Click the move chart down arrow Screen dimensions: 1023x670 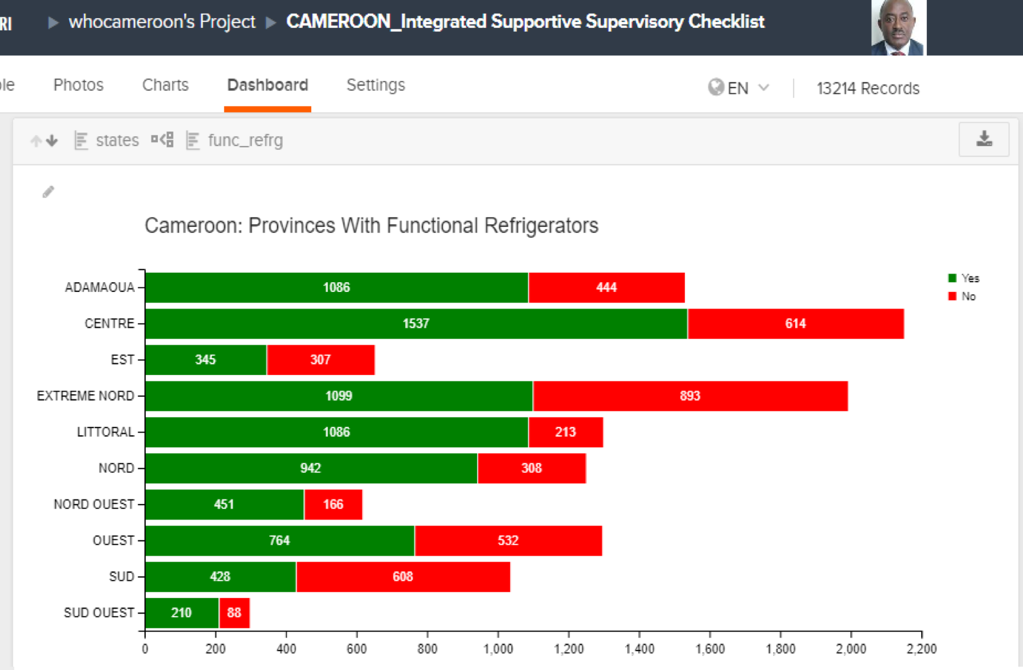pos(52,140)
